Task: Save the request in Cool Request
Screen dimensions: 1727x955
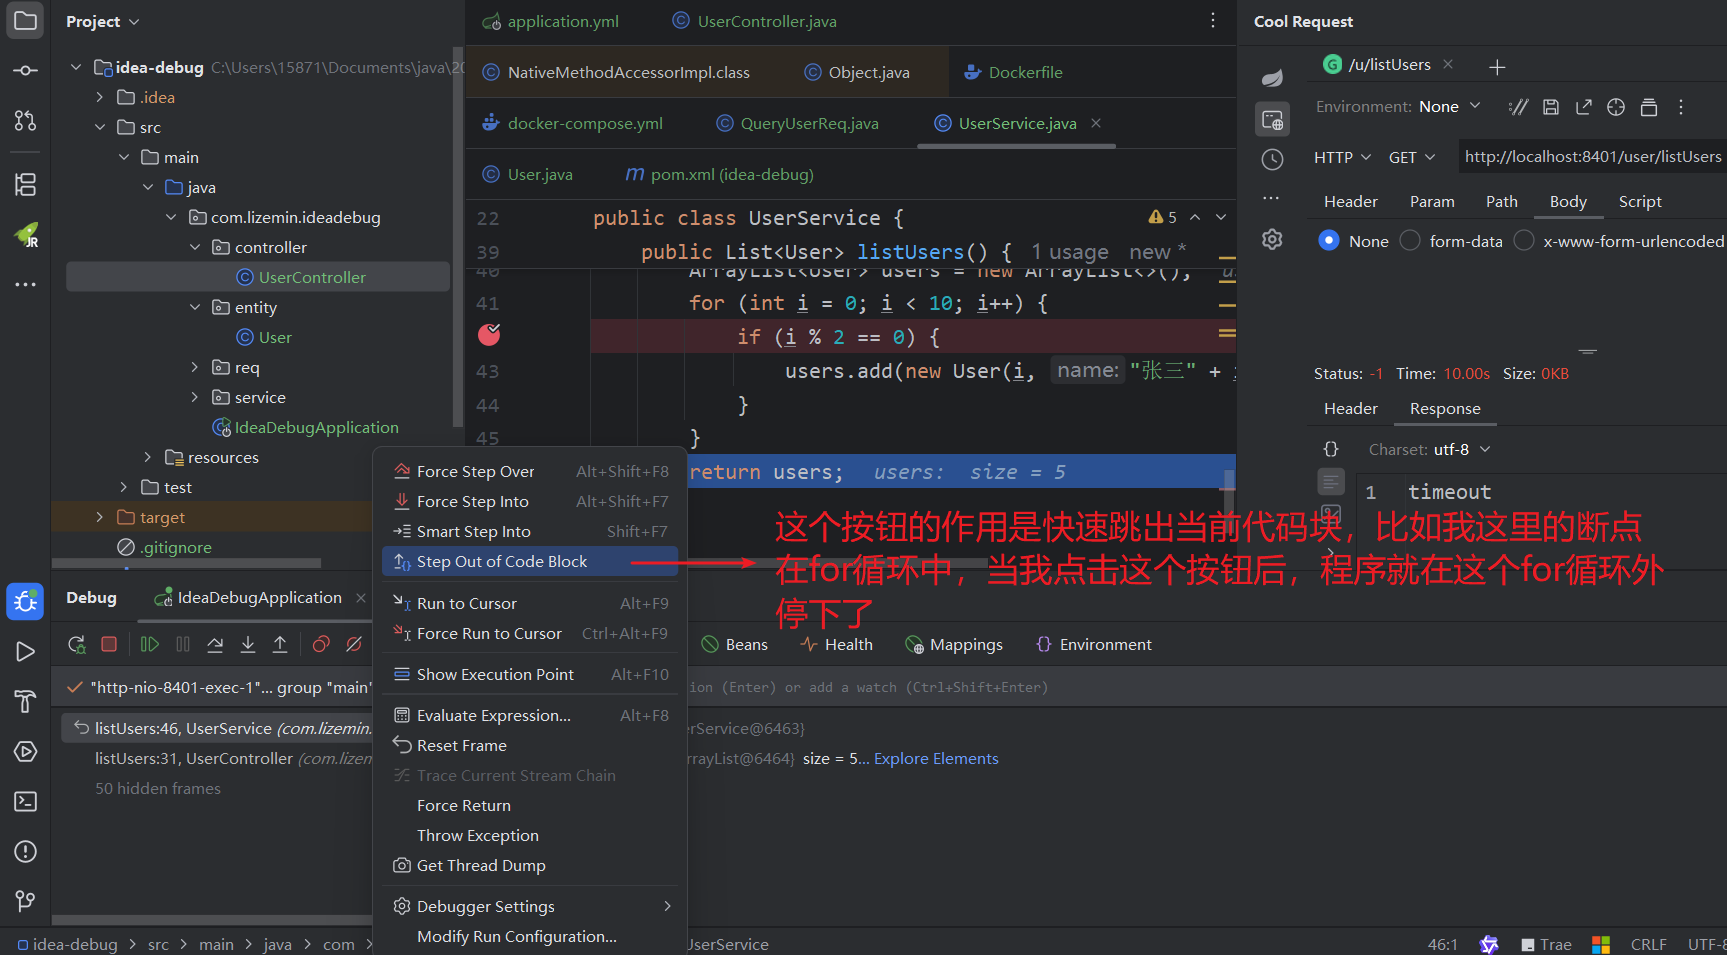Action: click(1551, 107)
